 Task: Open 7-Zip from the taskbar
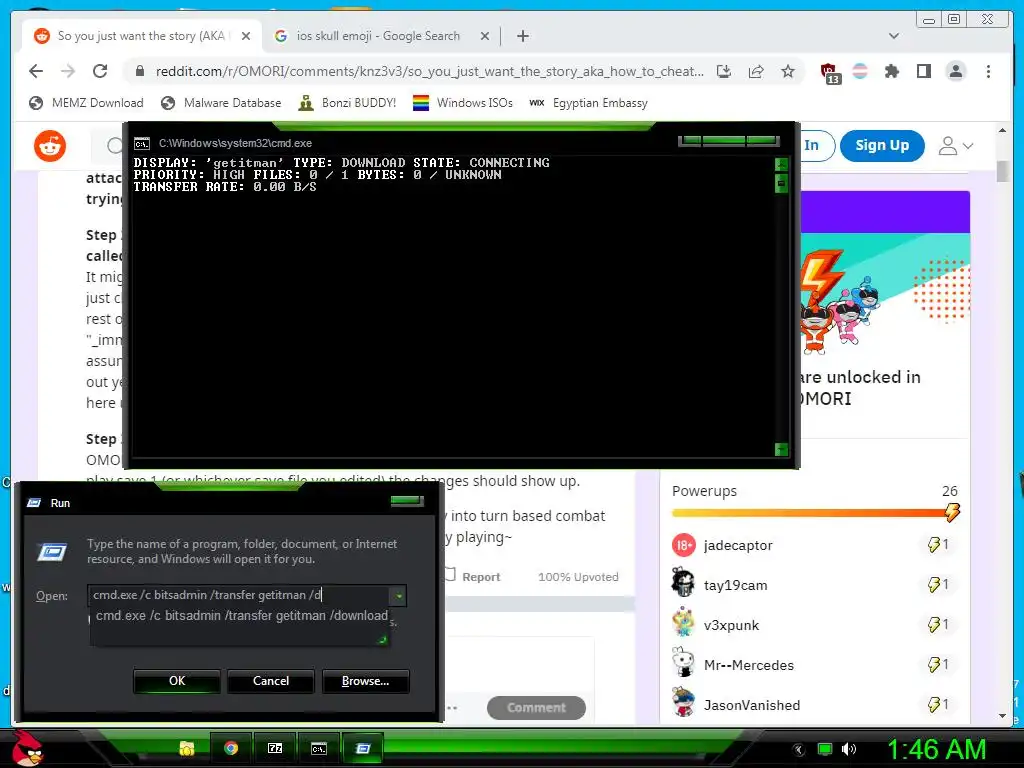[x=275, y=748]
